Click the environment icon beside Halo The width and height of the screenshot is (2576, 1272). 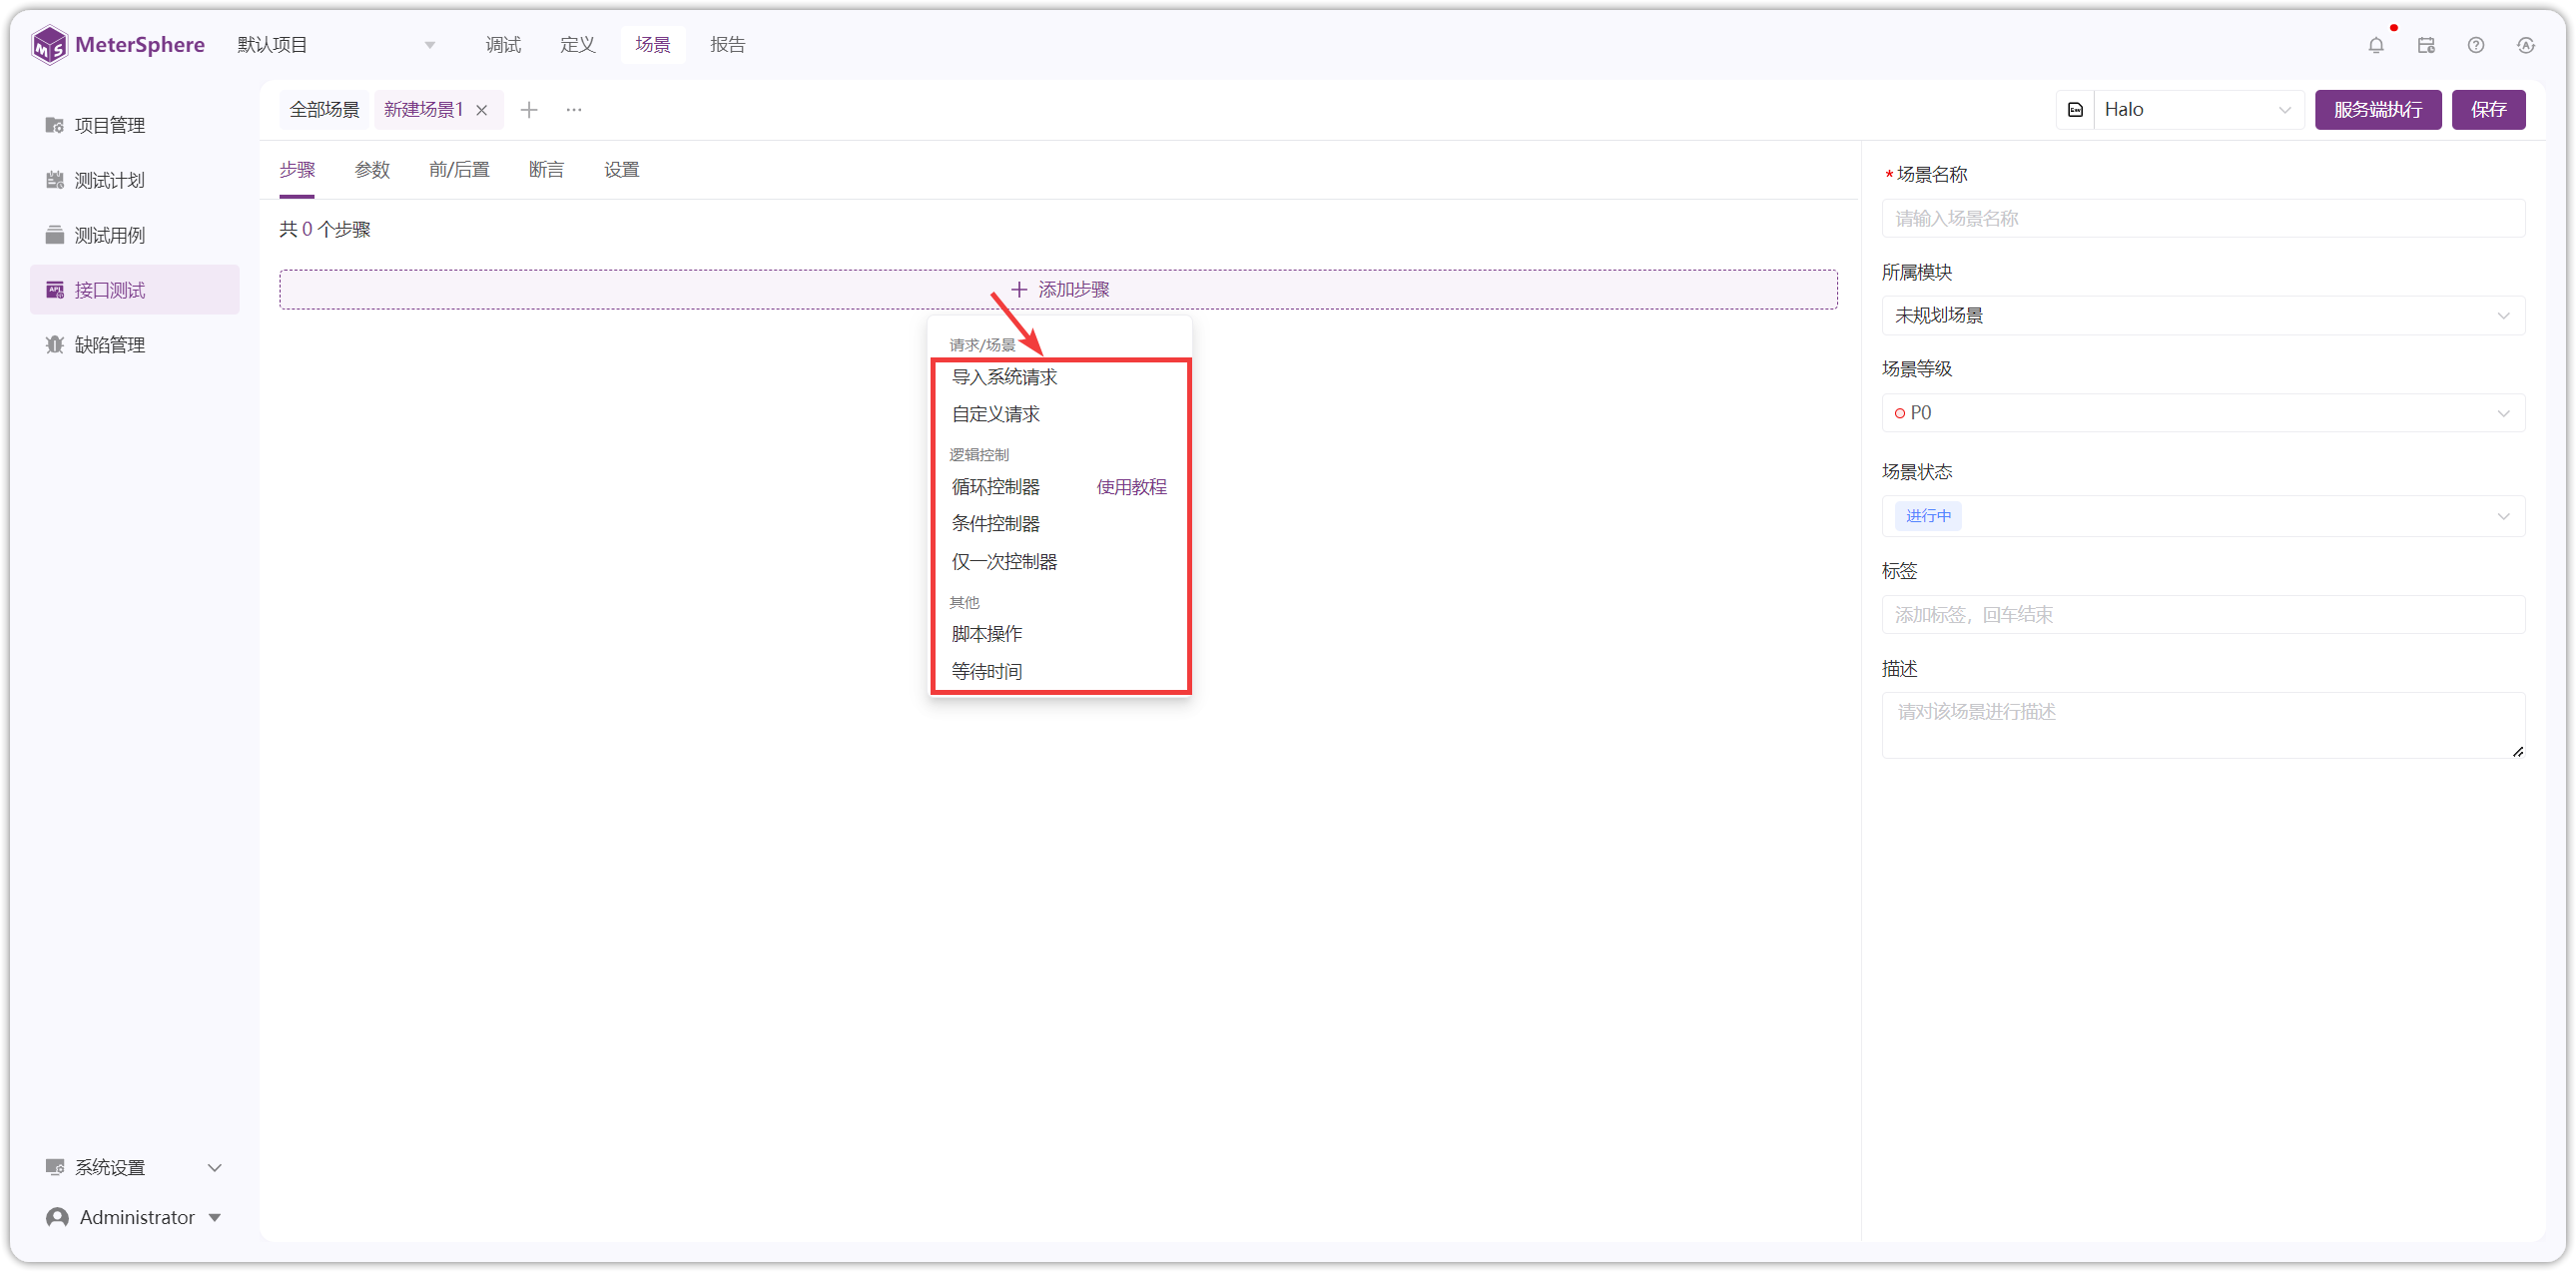(2076, 110)
